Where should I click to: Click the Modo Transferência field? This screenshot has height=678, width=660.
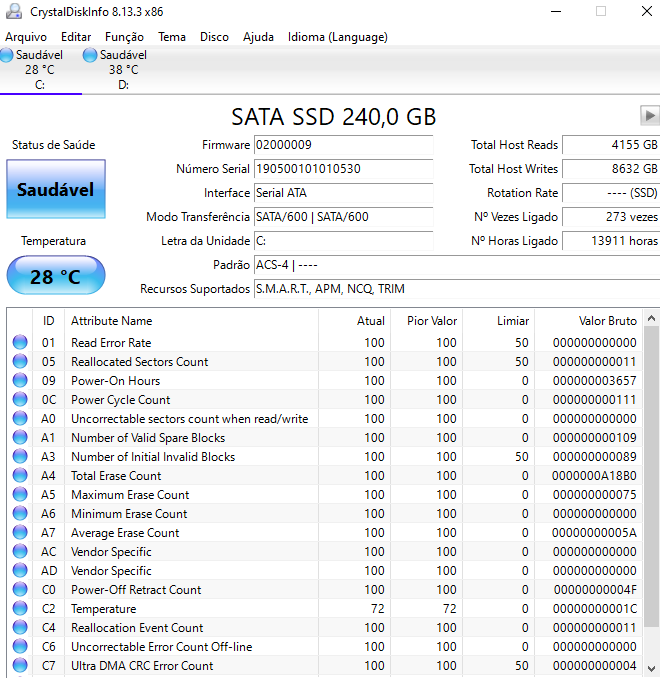pos(344,217)
